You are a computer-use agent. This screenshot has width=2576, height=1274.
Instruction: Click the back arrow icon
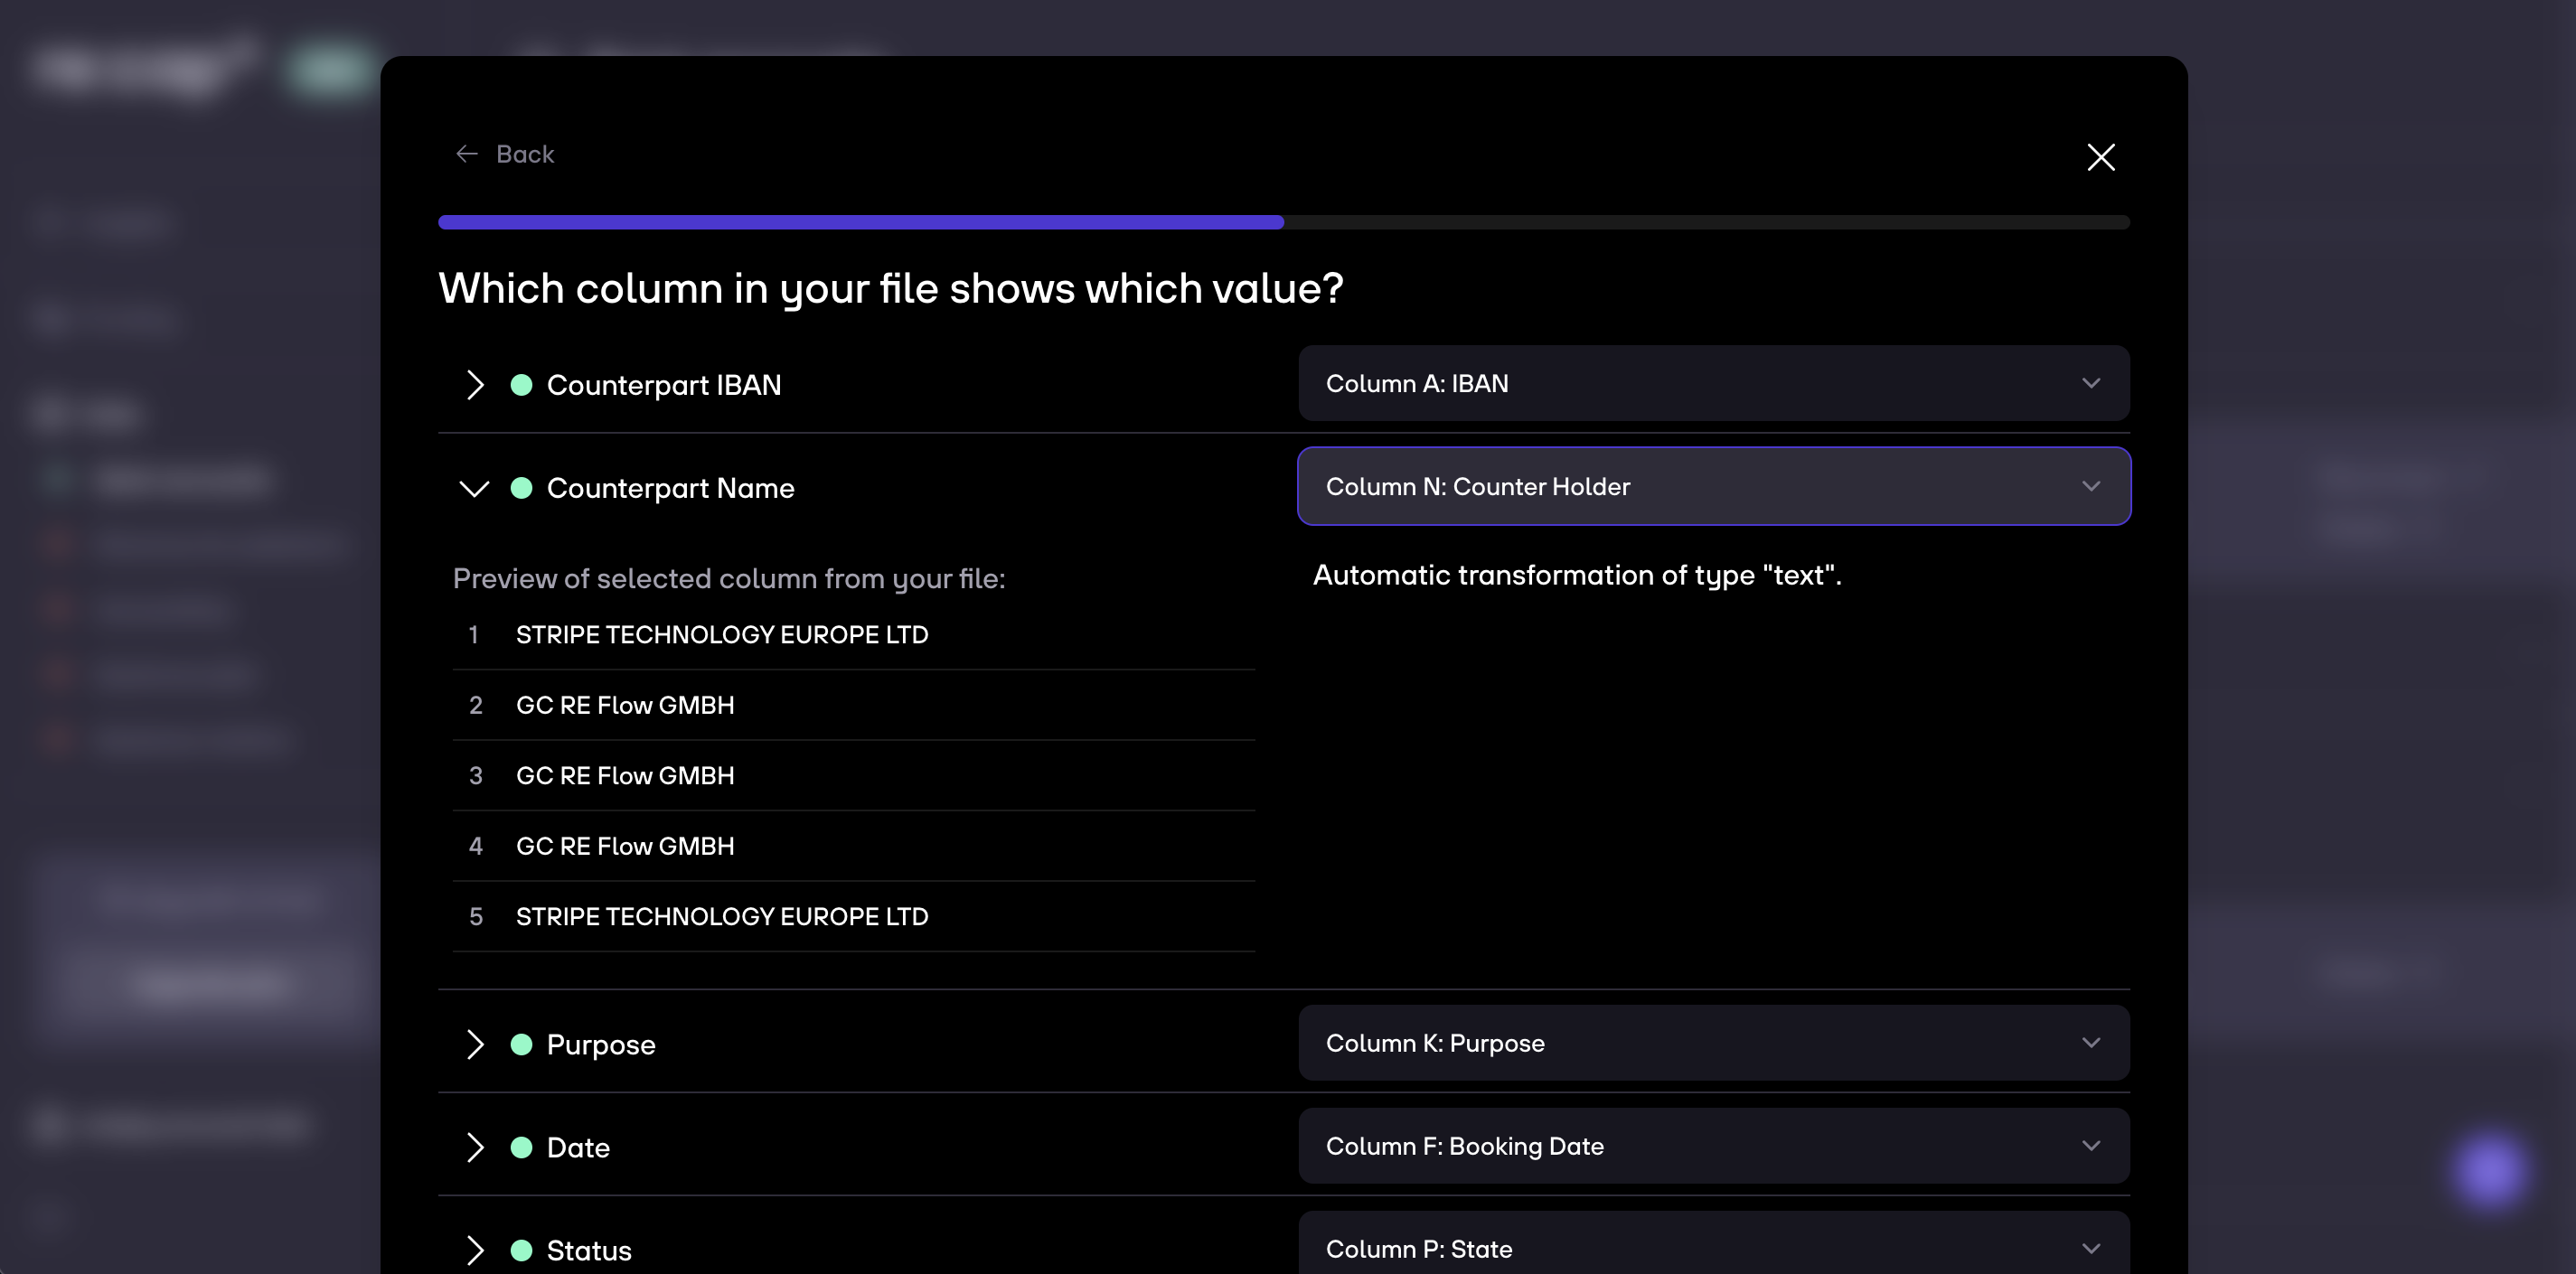click(467, 154)
